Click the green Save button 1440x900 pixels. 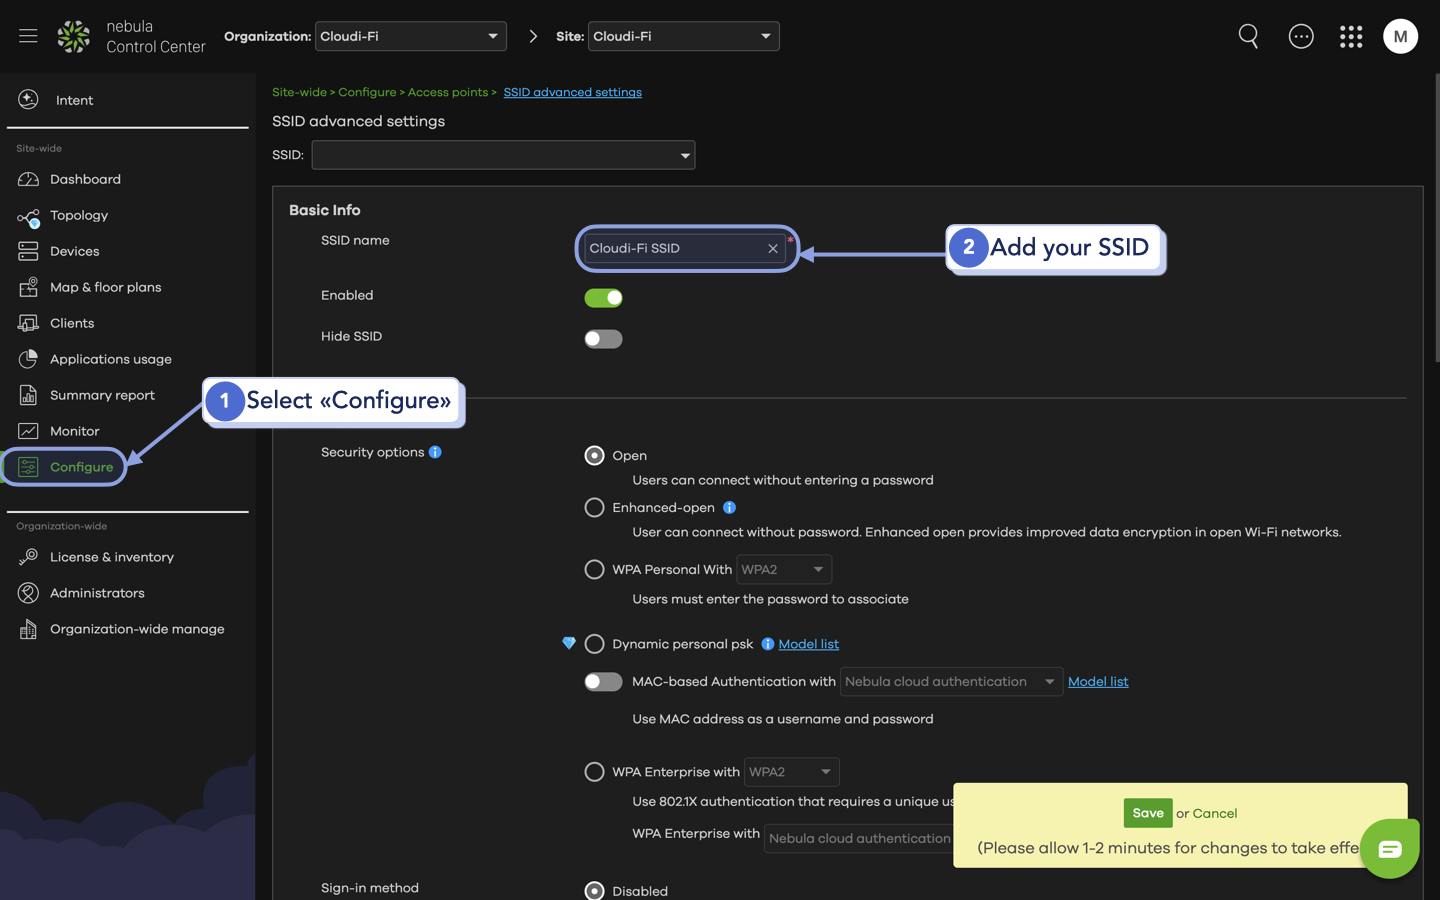[1147, 813]
